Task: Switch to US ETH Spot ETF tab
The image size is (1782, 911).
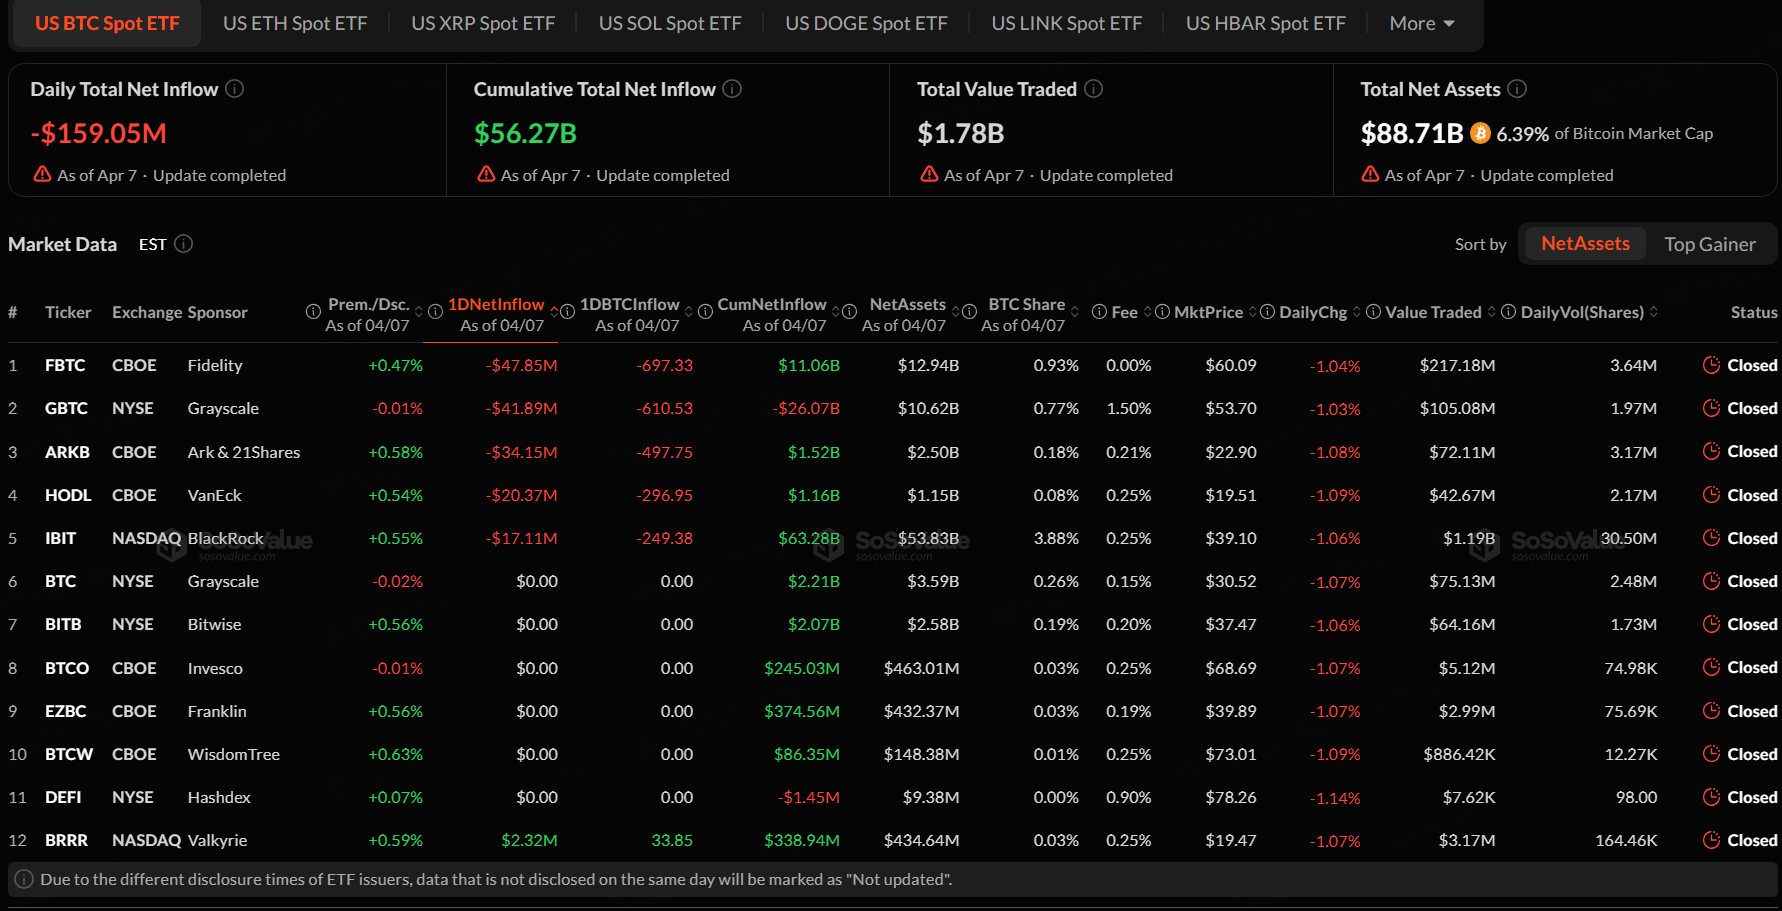Action: coord(295,23)
